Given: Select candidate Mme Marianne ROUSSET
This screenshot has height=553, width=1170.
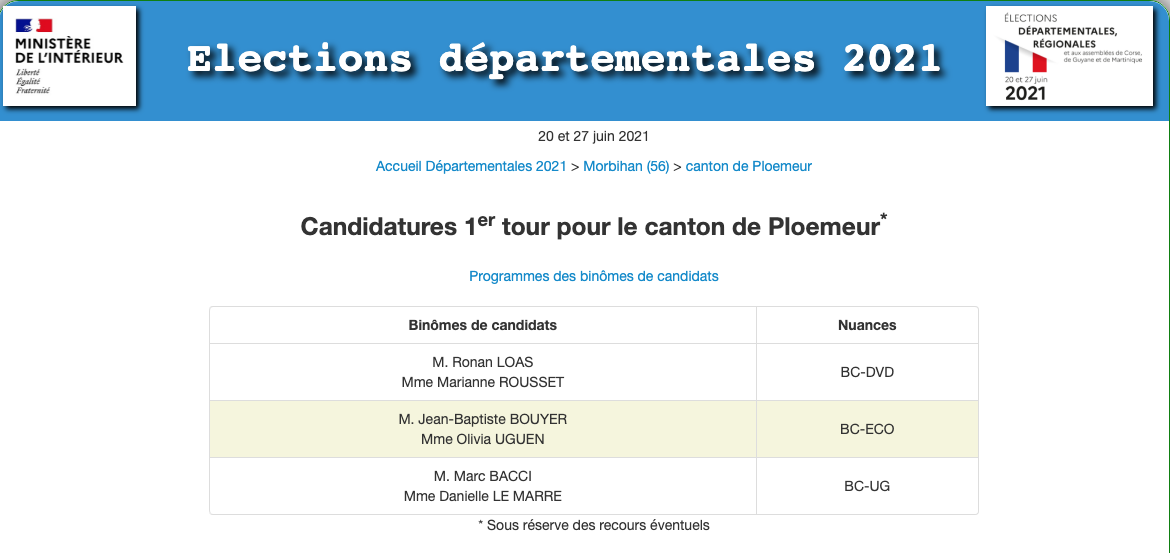Looking at the screenshot, I should [x=483, y=382].
